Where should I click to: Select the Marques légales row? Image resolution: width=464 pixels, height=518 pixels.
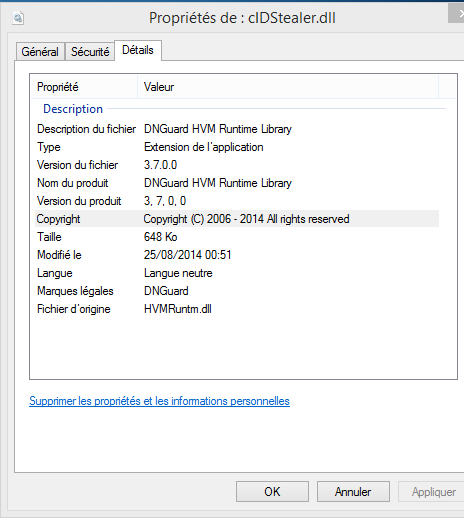(237, 291)
